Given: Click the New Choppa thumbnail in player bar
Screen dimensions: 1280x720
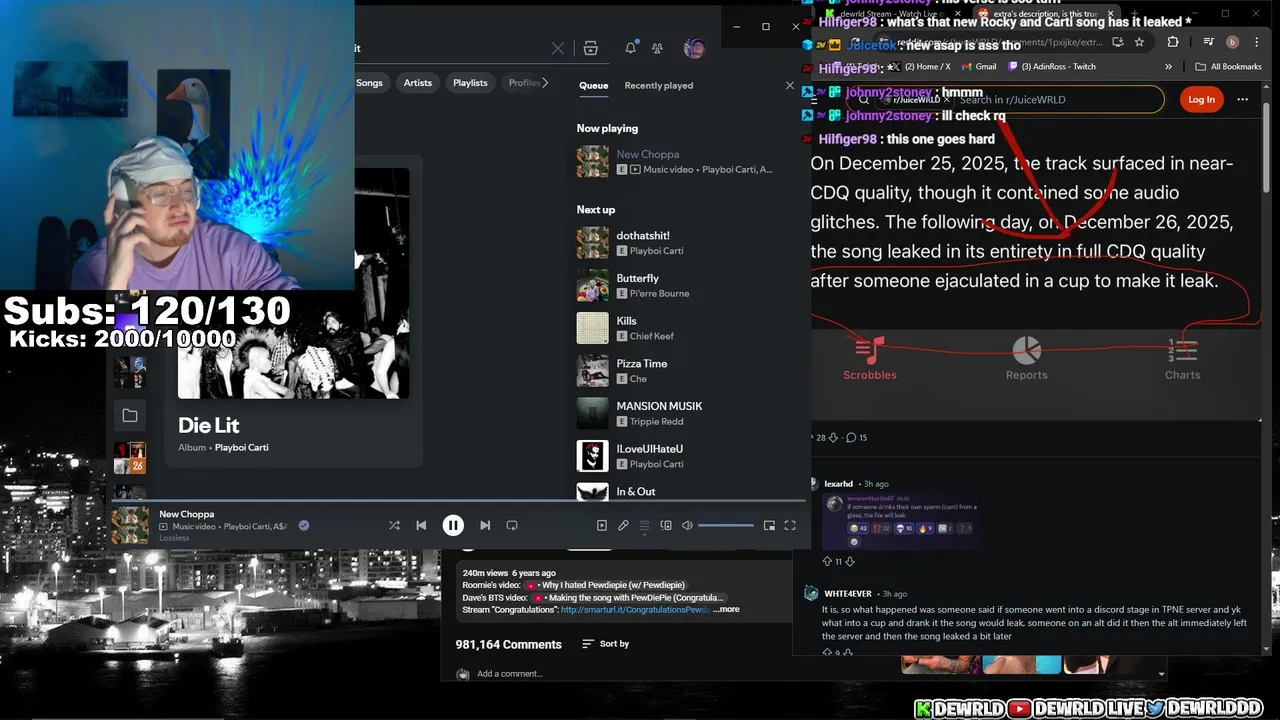Looking at the screenshot, I should click(x=130, y=525).
